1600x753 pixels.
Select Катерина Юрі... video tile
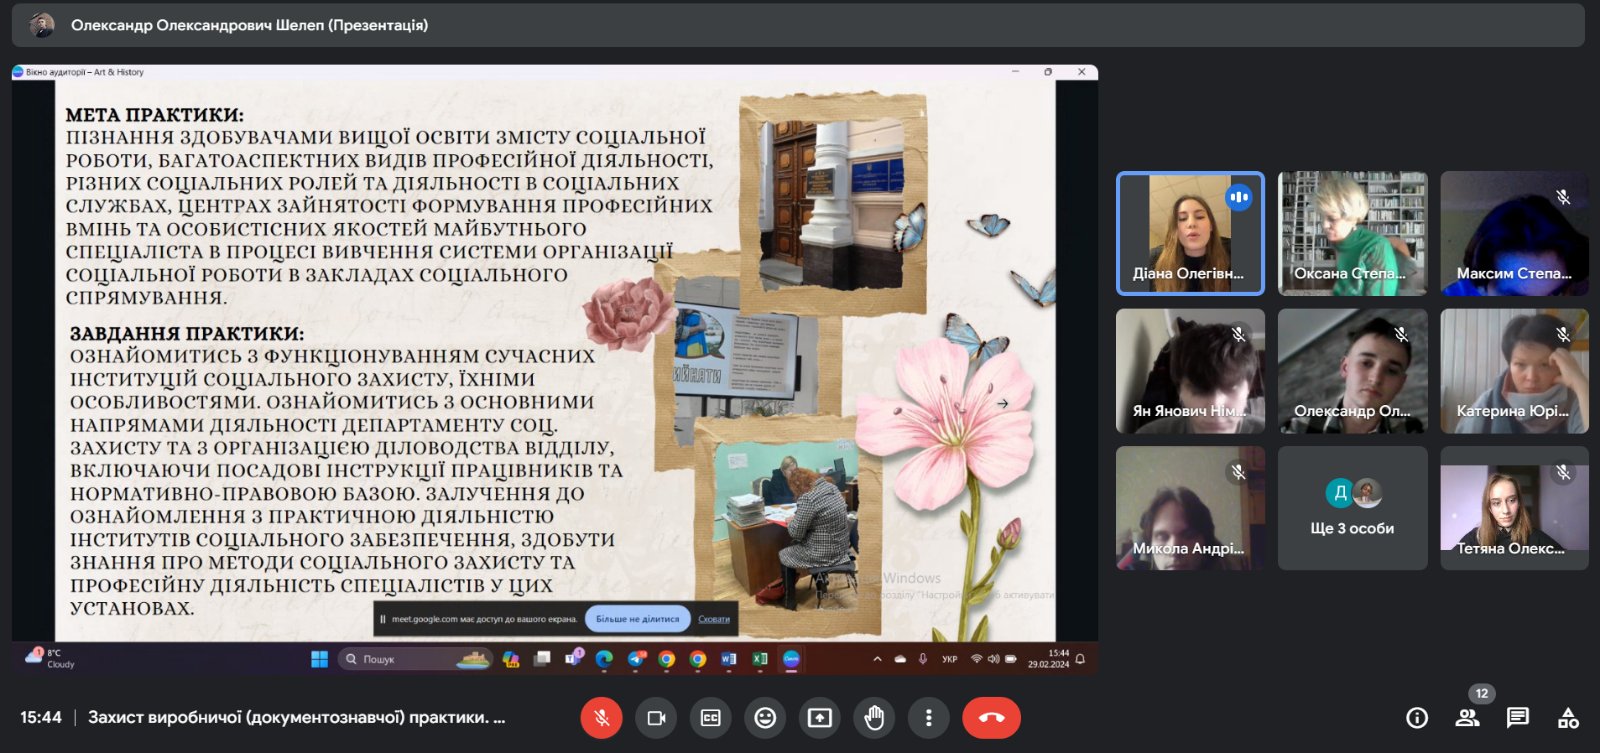(x=1514, y=371)
